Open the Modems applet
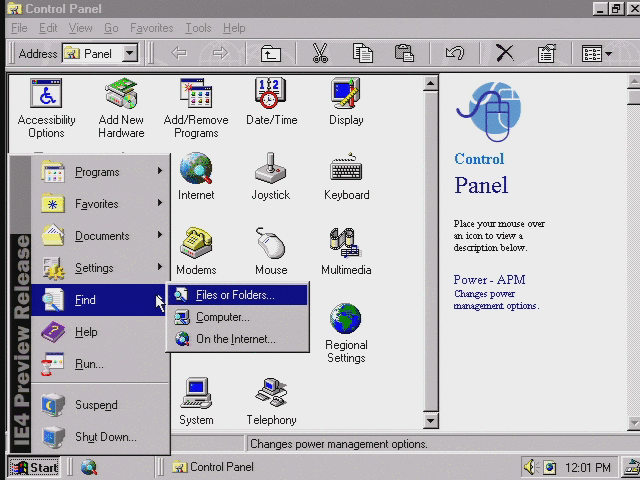Screen dimensions: 640x480 tap(196, 251)
